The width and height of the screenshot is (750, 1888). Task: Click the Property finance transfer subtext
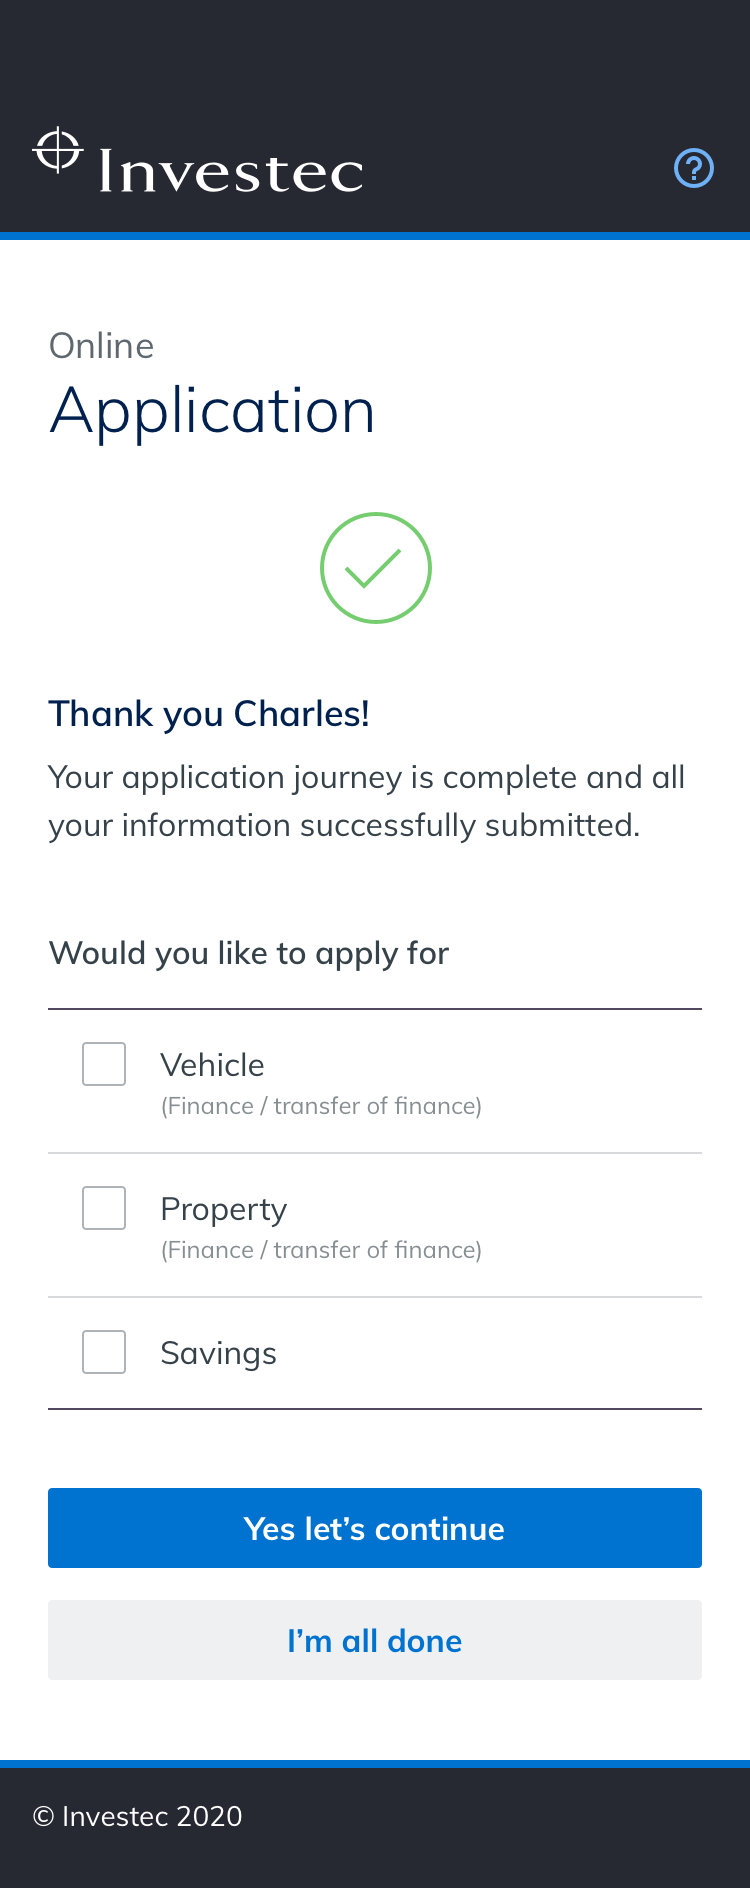[321, 1250]
